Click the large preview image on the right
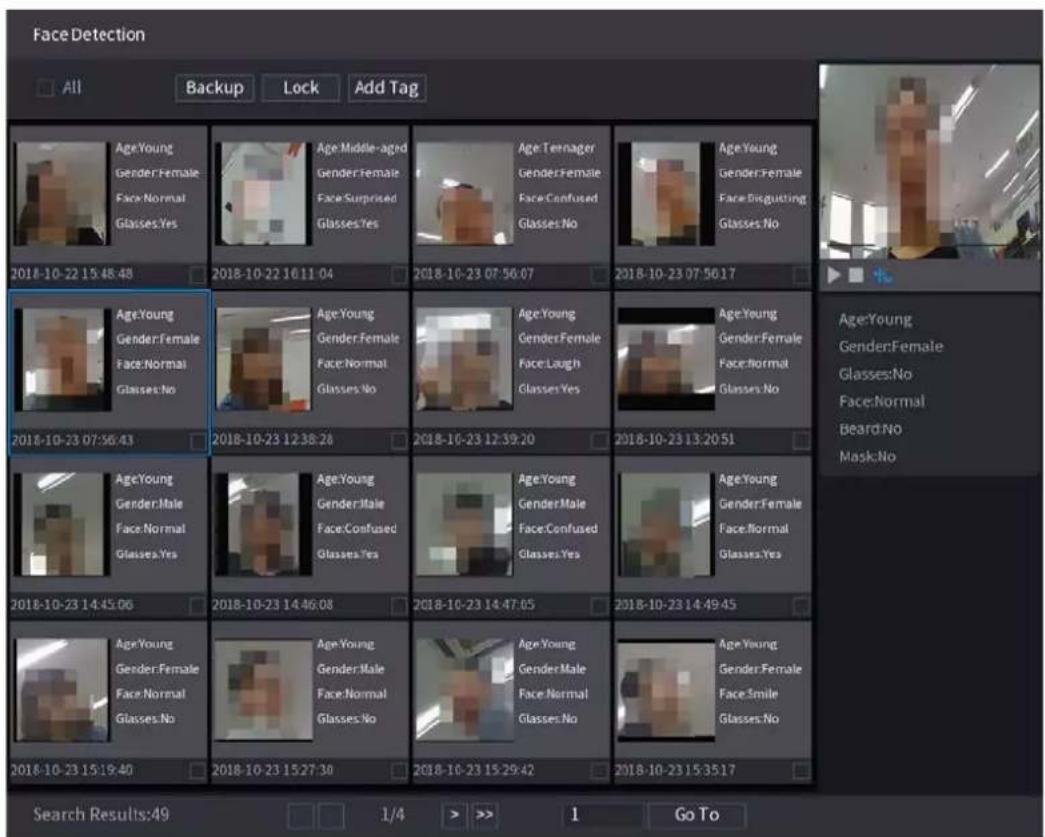The width and height of the screenshot is (1045, 837). [x=929, y=161]
